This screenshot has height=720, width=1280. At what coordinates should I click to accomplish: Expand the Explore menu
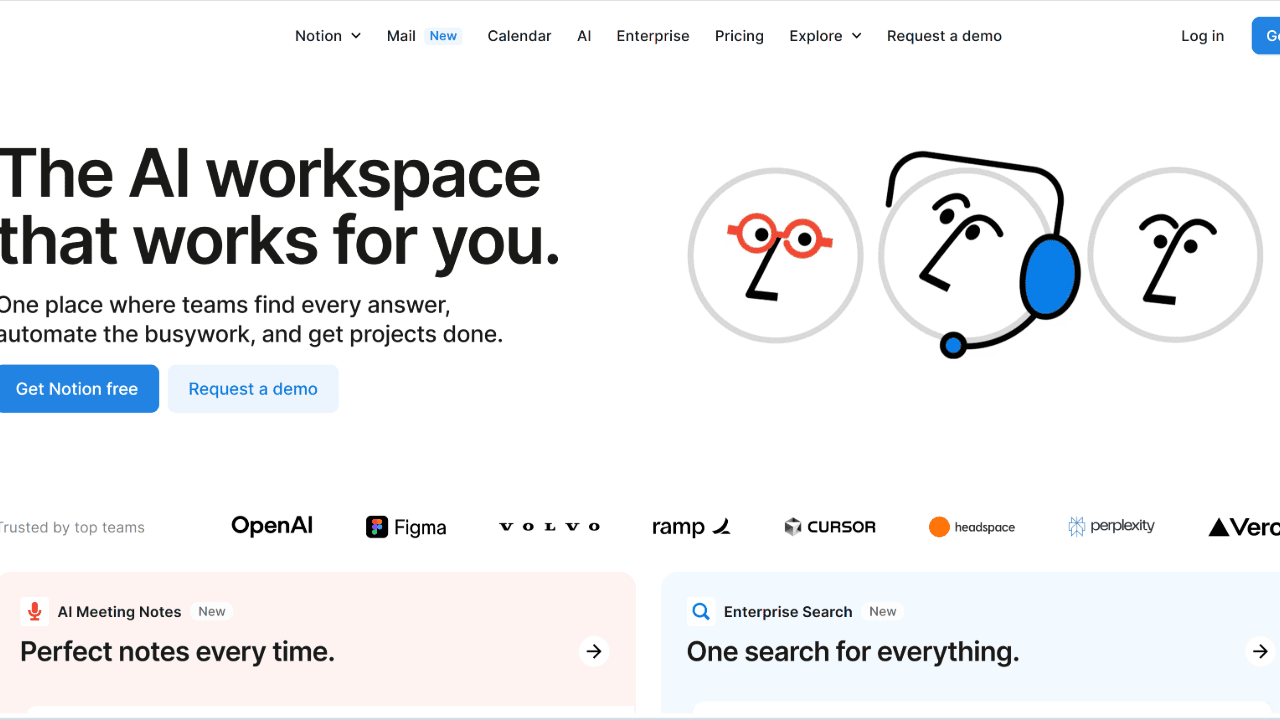pyautogui.click(x=825, y=36)
